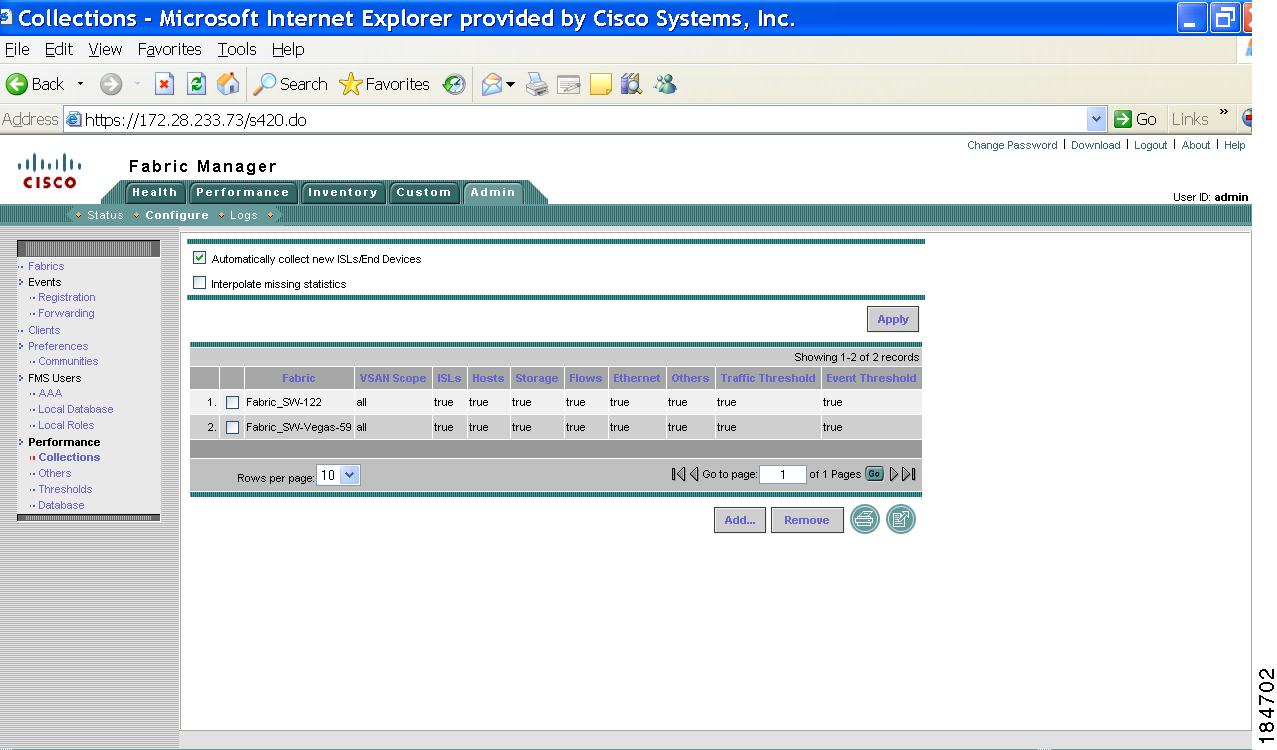The height and width of the screenshot is (750, 1277).
Task: Open the Help menu
Action: [x=288, y=49]
